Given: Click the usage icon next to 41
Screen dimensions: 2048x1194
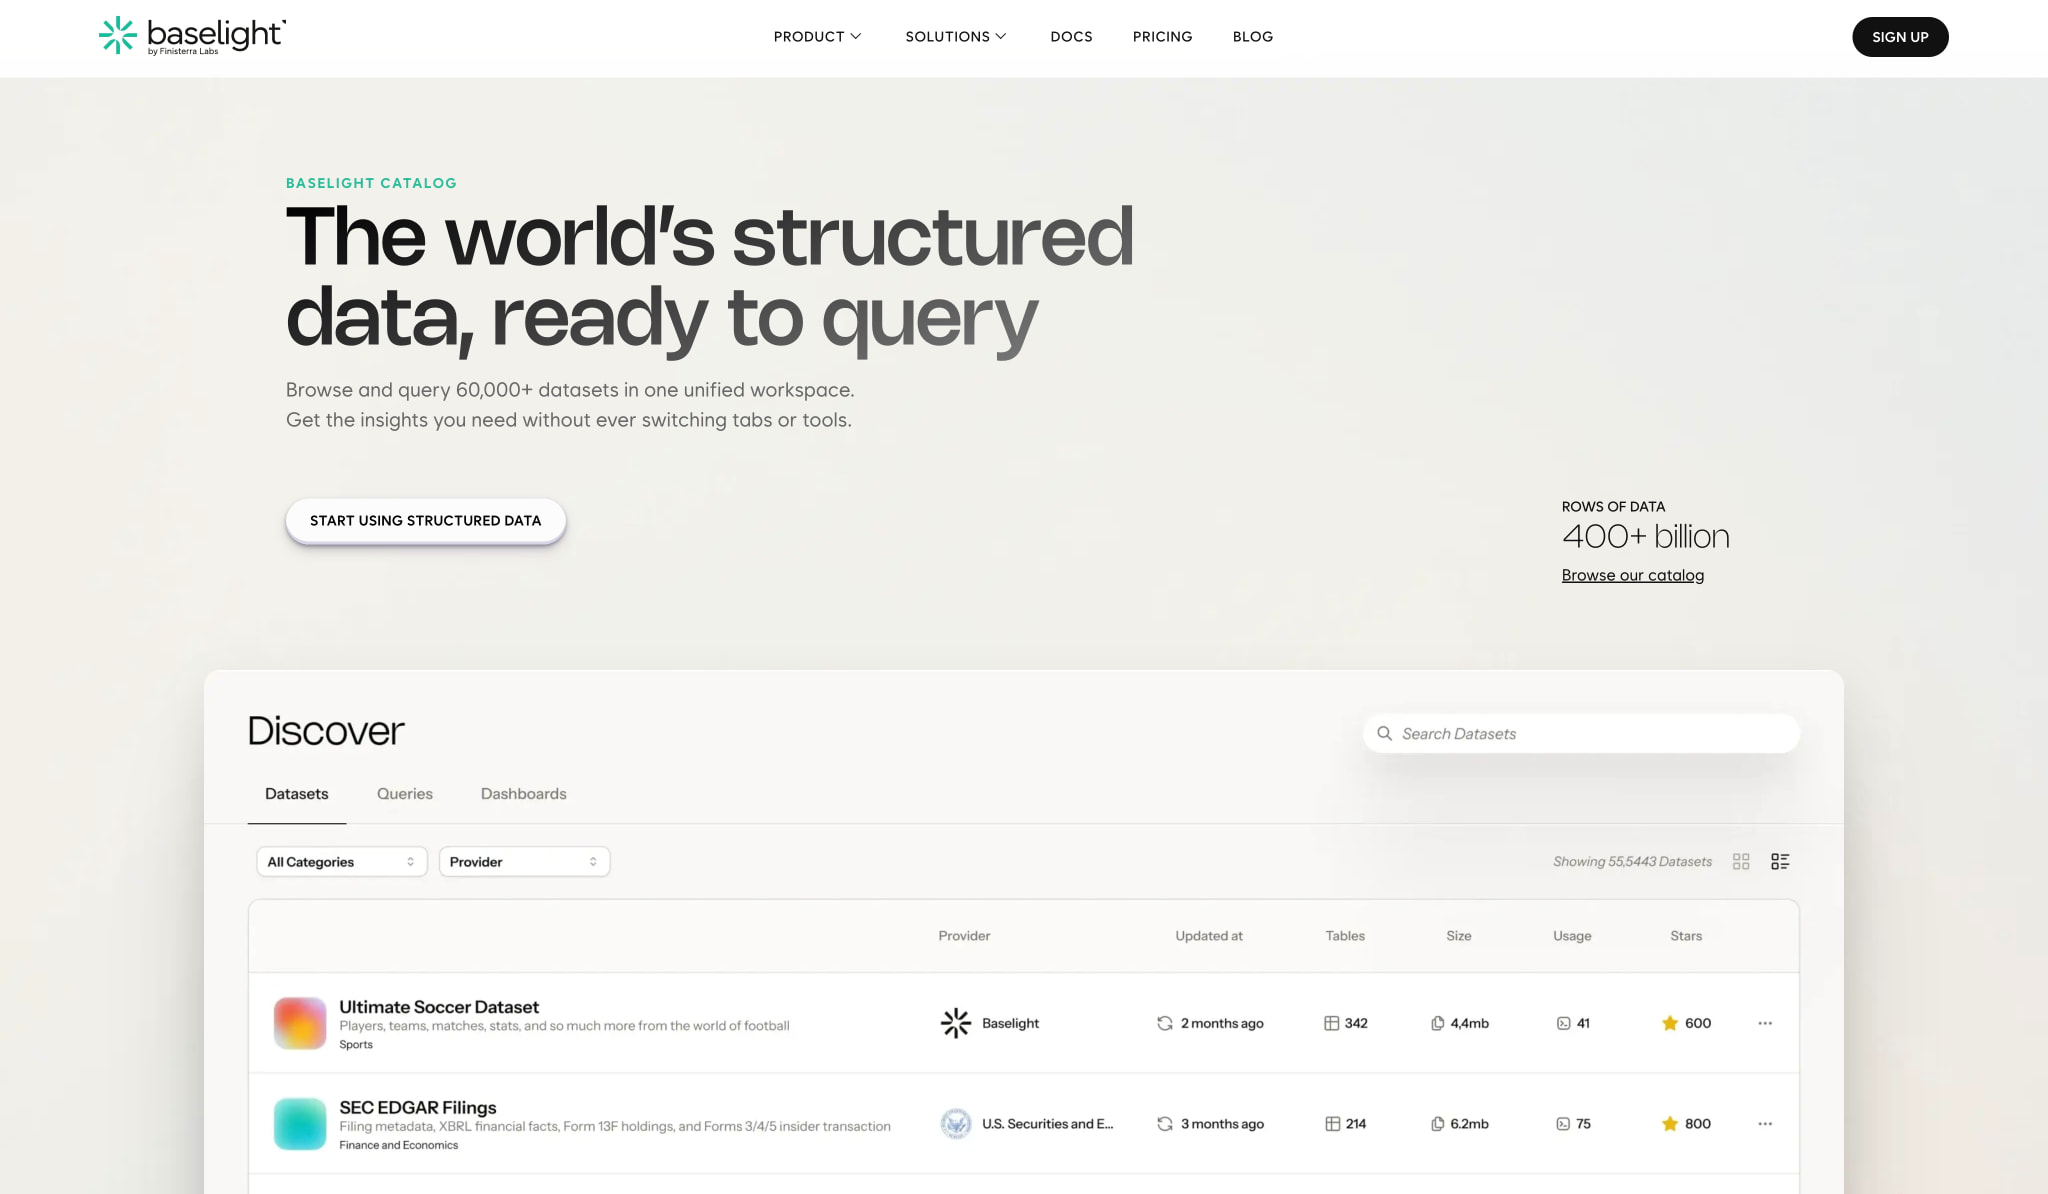Looking at the screenshot, I should [1563, 1023].
